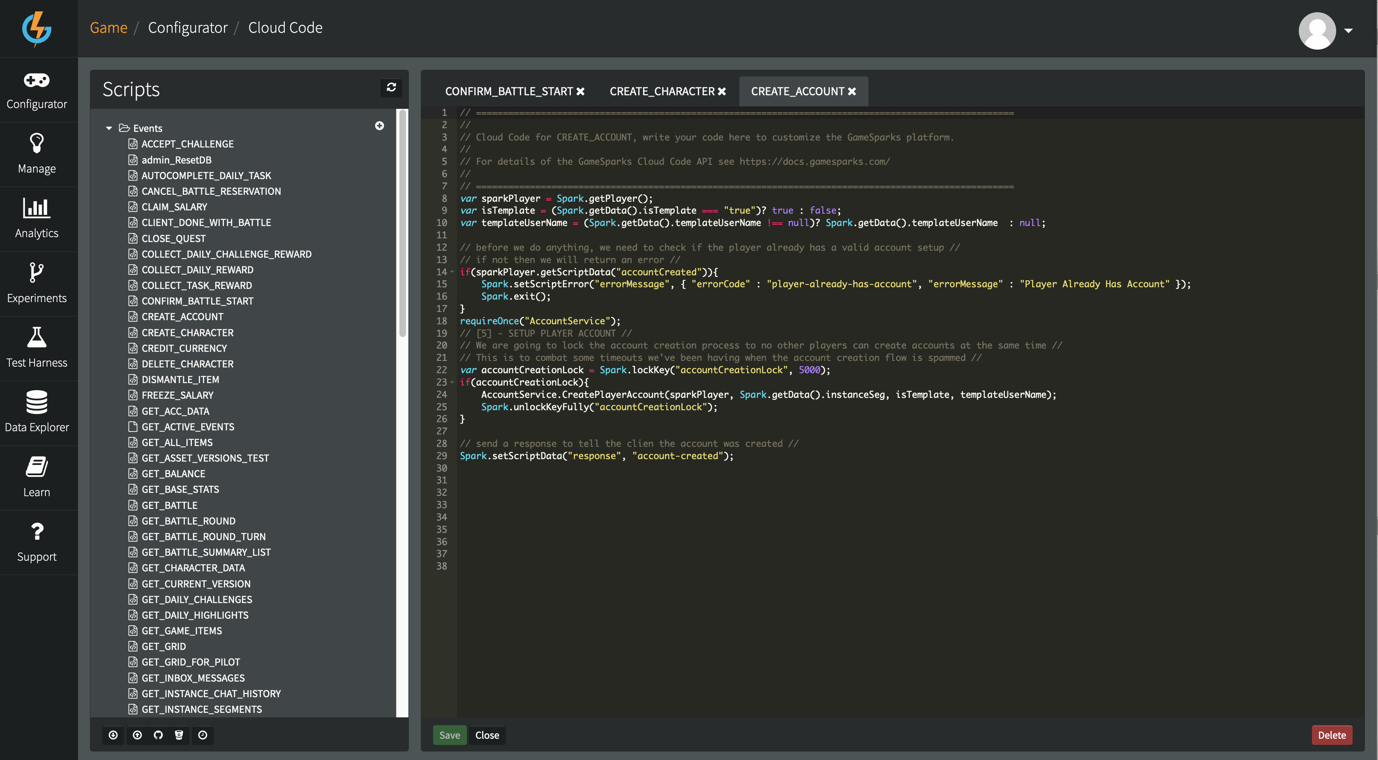Open the FREEZE_SALARY script

[177, 395]
